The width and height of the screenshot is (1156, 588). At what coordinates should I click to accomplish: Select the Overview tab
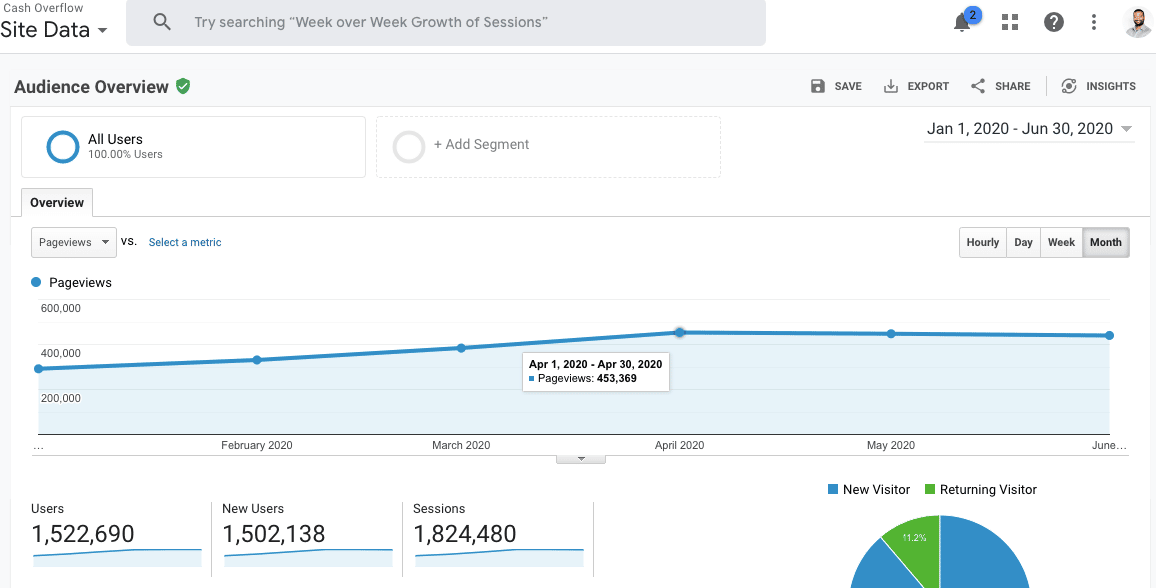pyautogui.click(x=57, y=202)
